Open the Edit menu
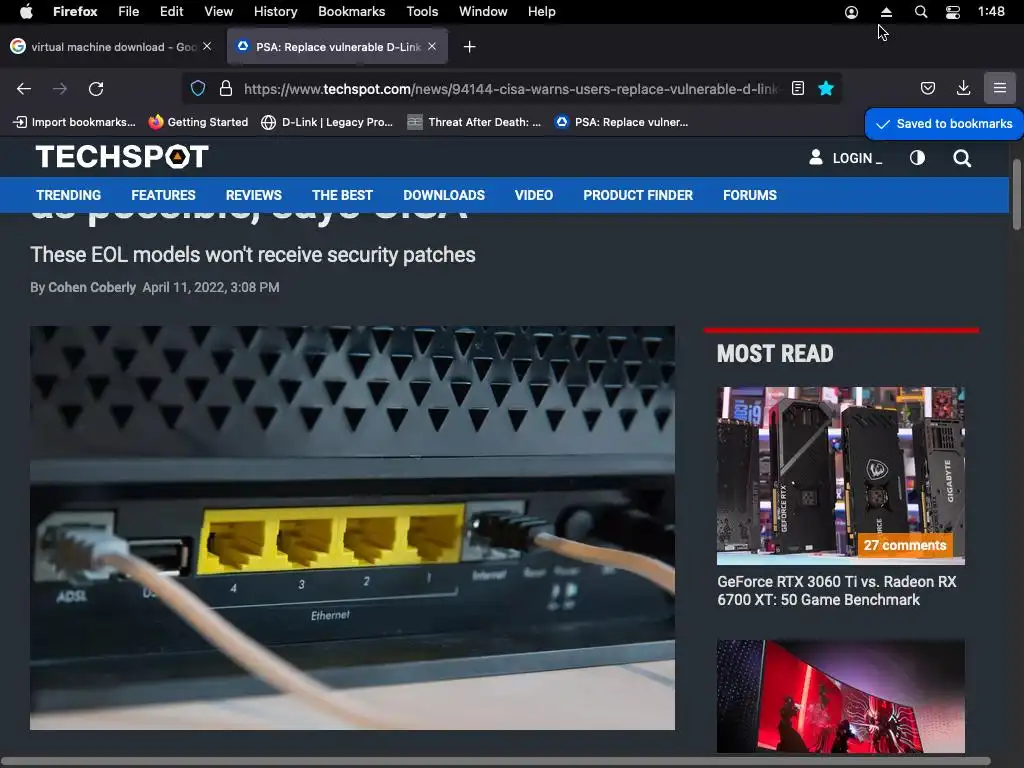This screenshot has height=768, width=1024. 172,12
